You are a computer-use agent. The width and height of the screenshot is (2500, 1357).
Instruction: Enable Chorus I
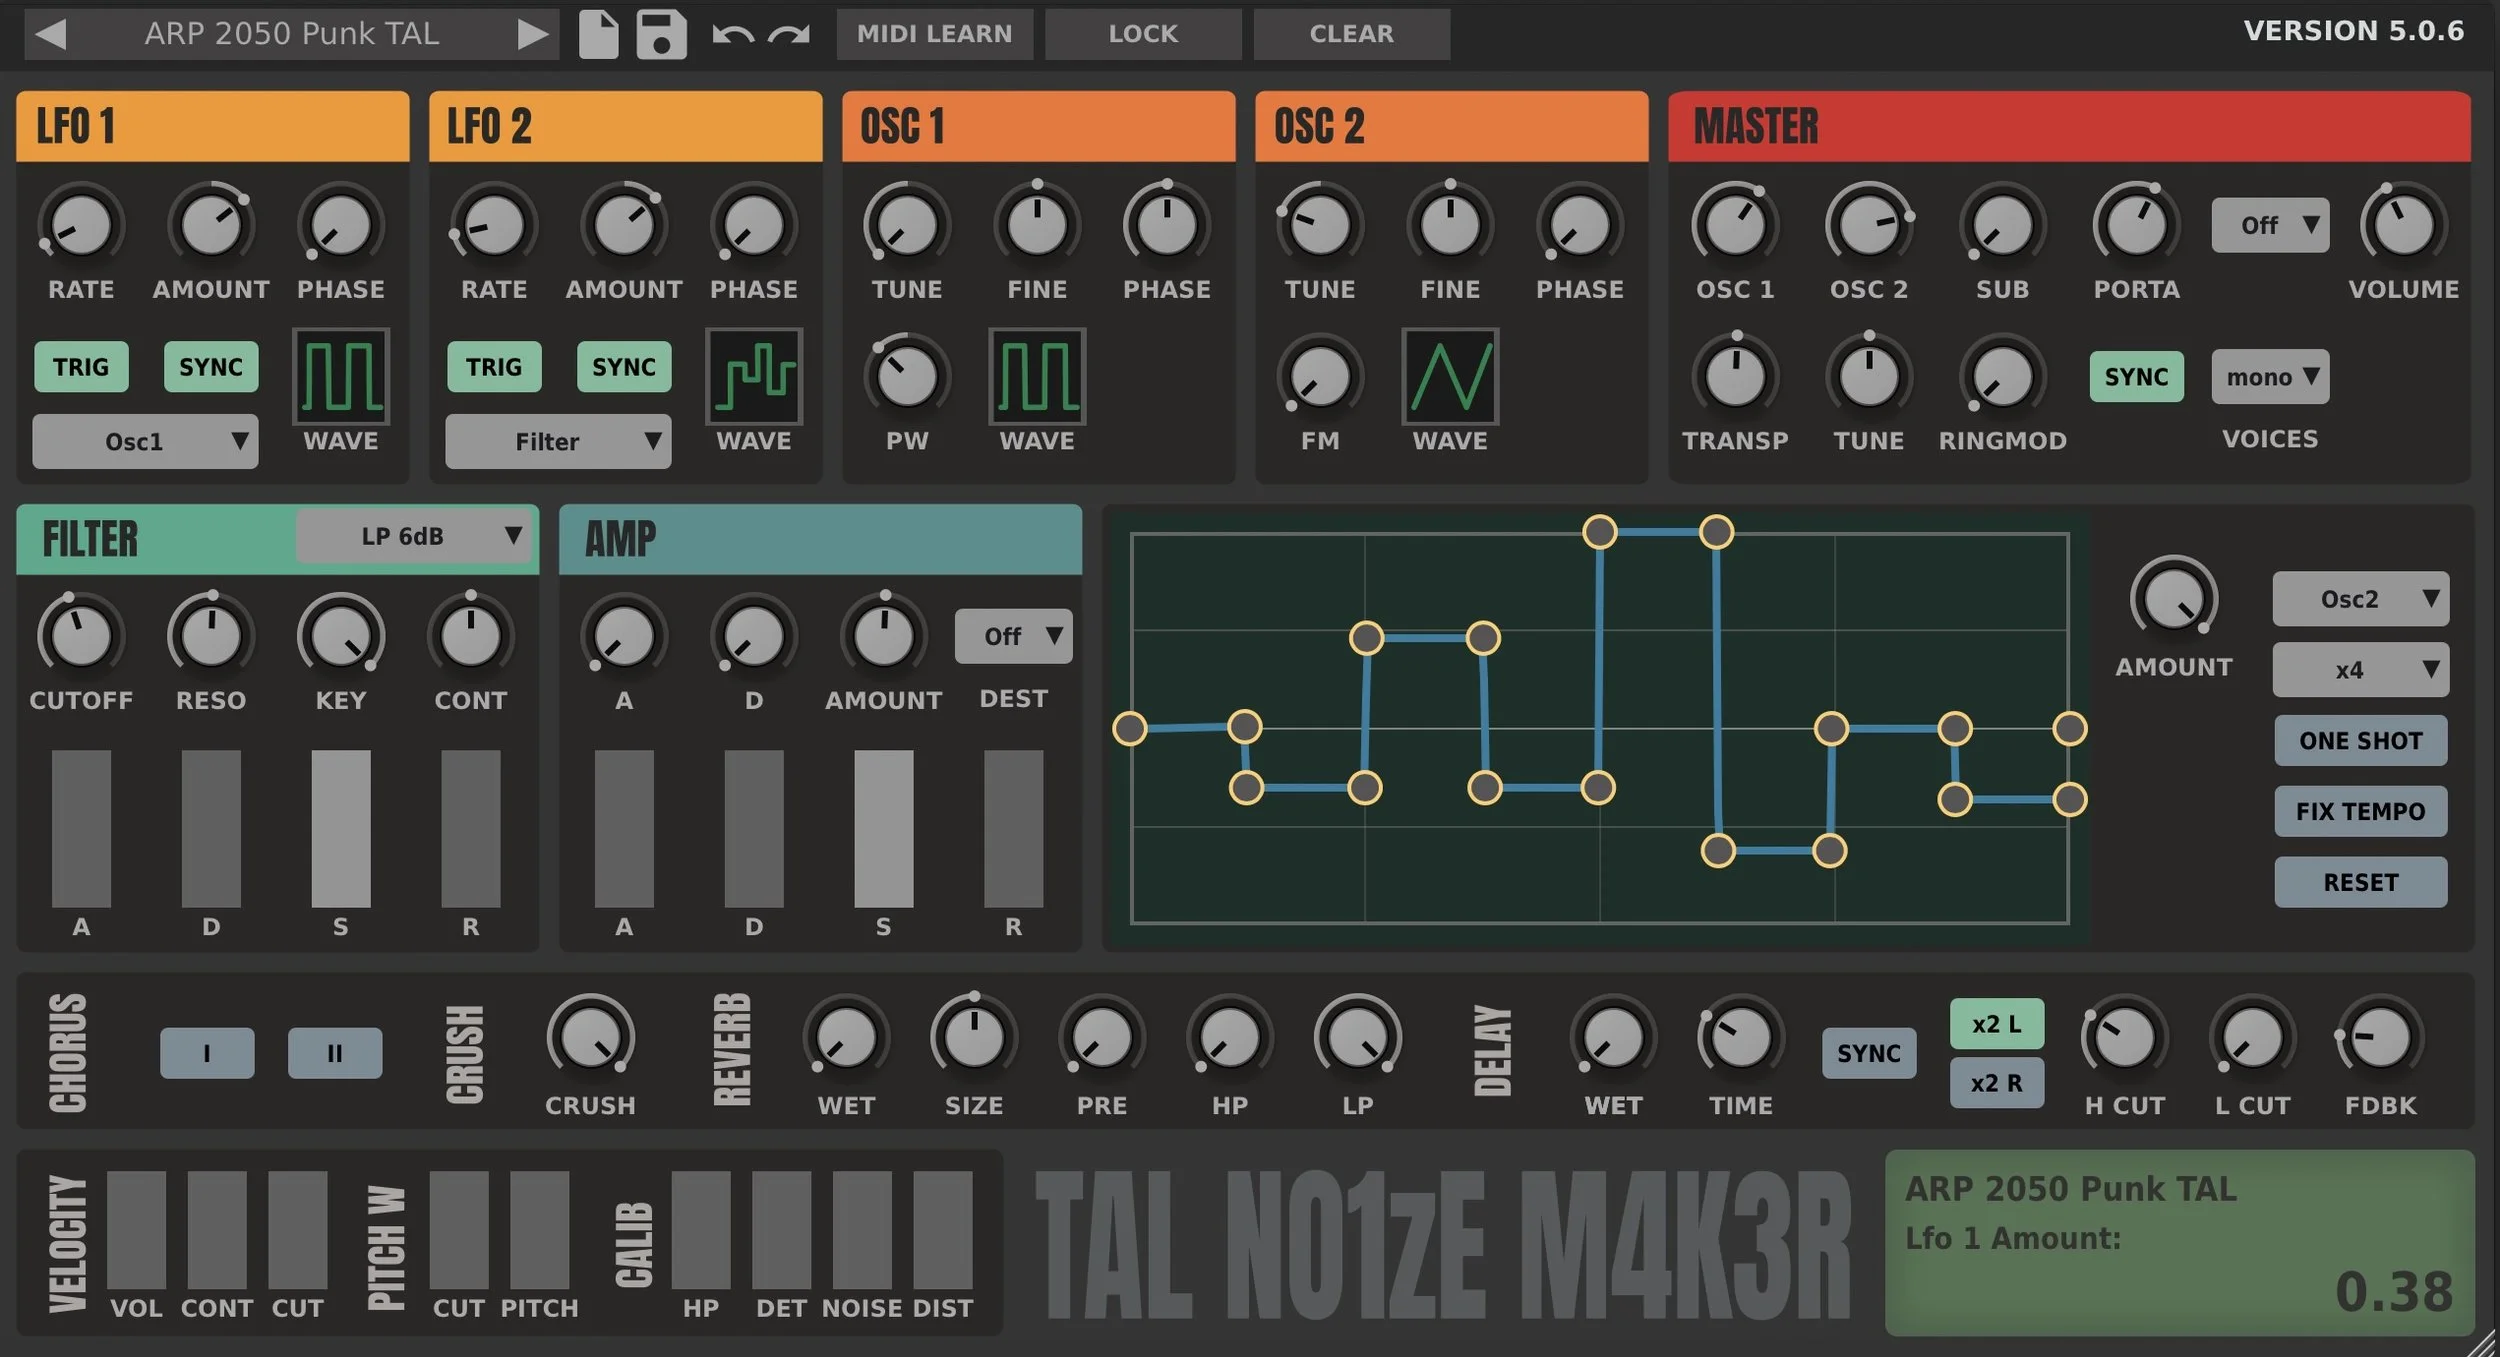(207, 1053)
